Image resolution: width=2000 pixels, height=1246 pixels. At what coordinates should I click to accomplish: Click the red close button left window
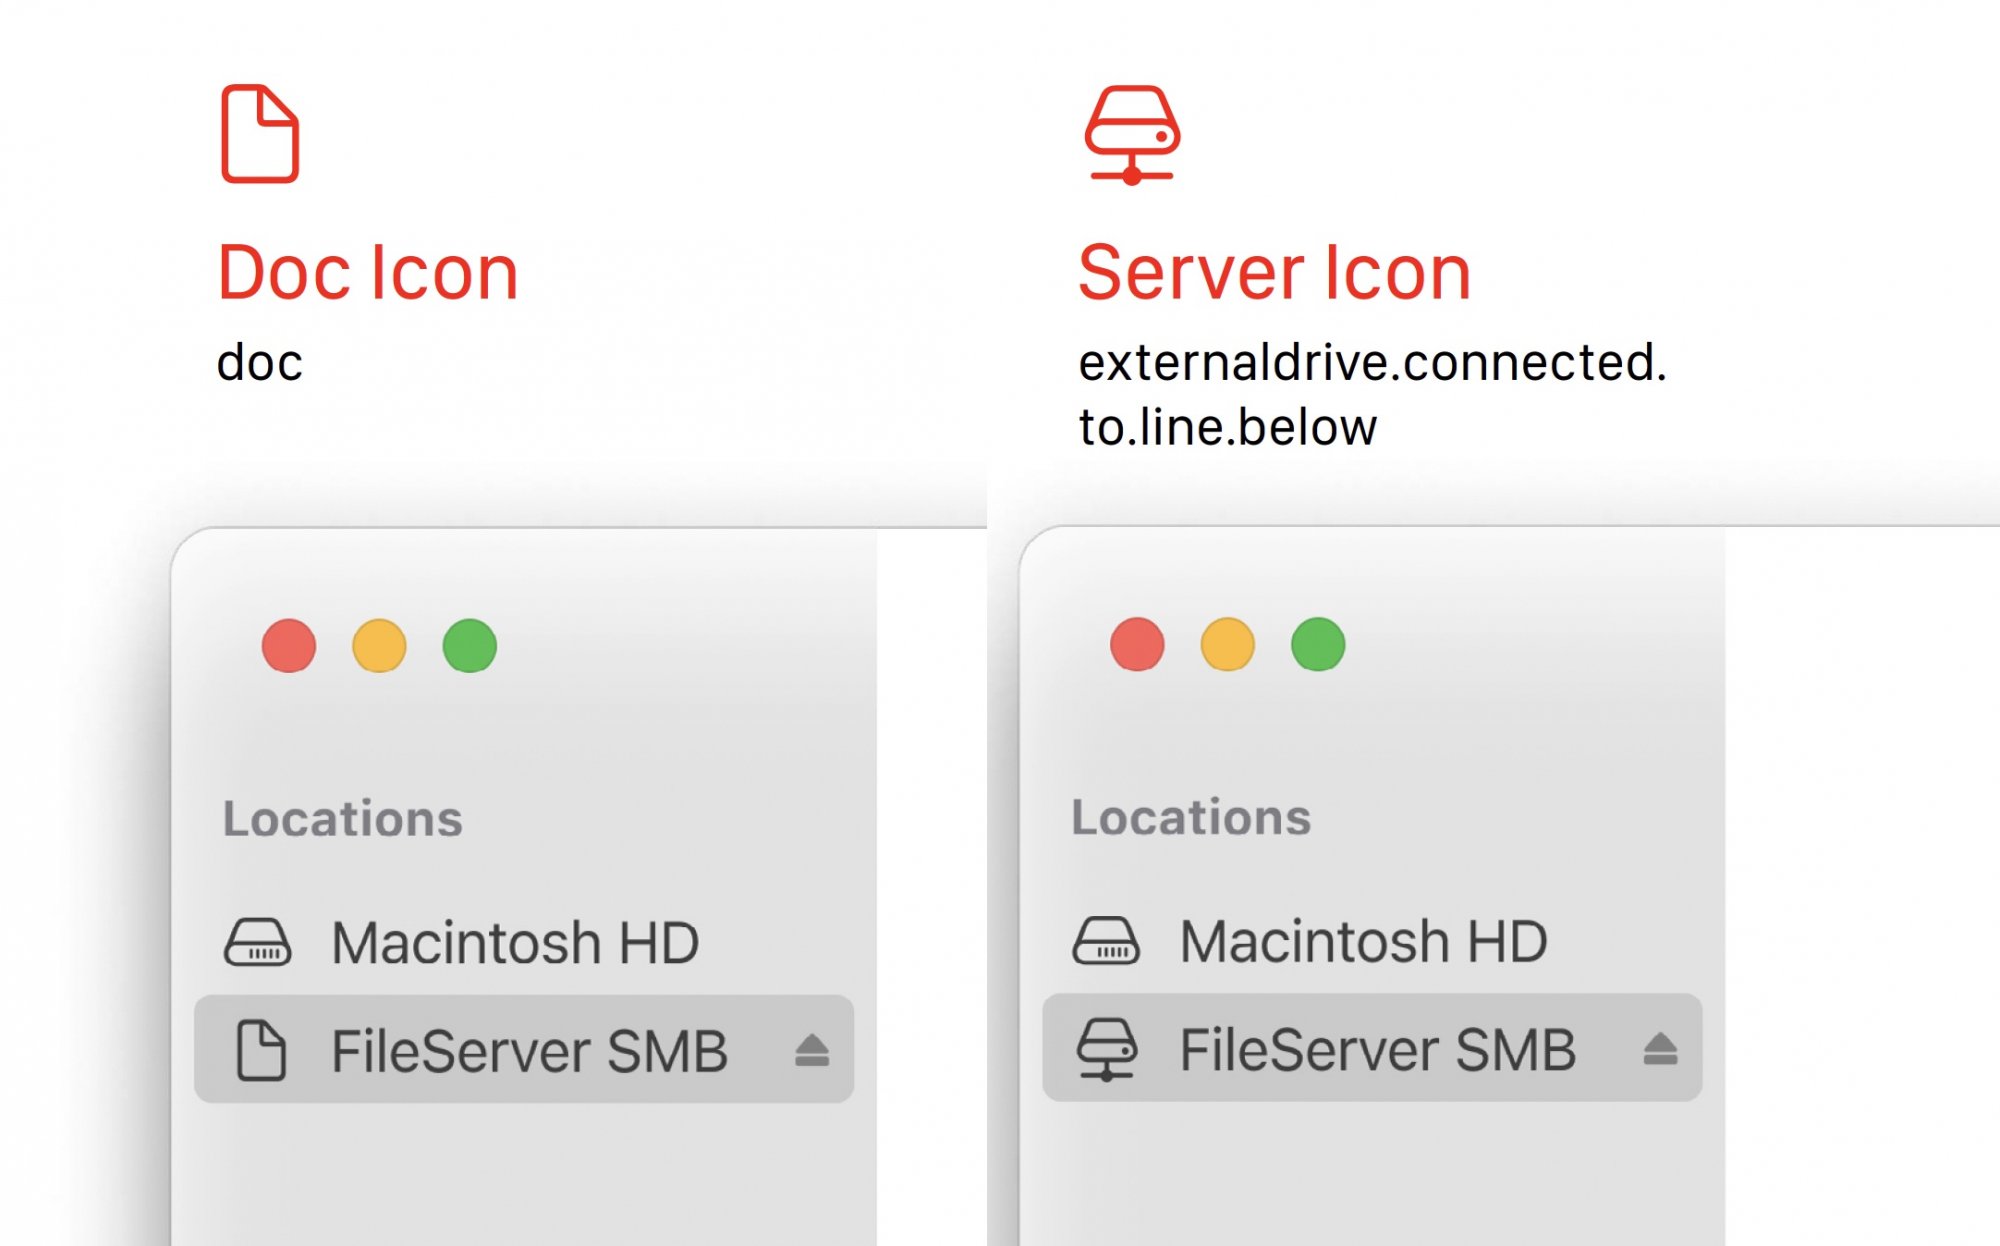point(287,645)
